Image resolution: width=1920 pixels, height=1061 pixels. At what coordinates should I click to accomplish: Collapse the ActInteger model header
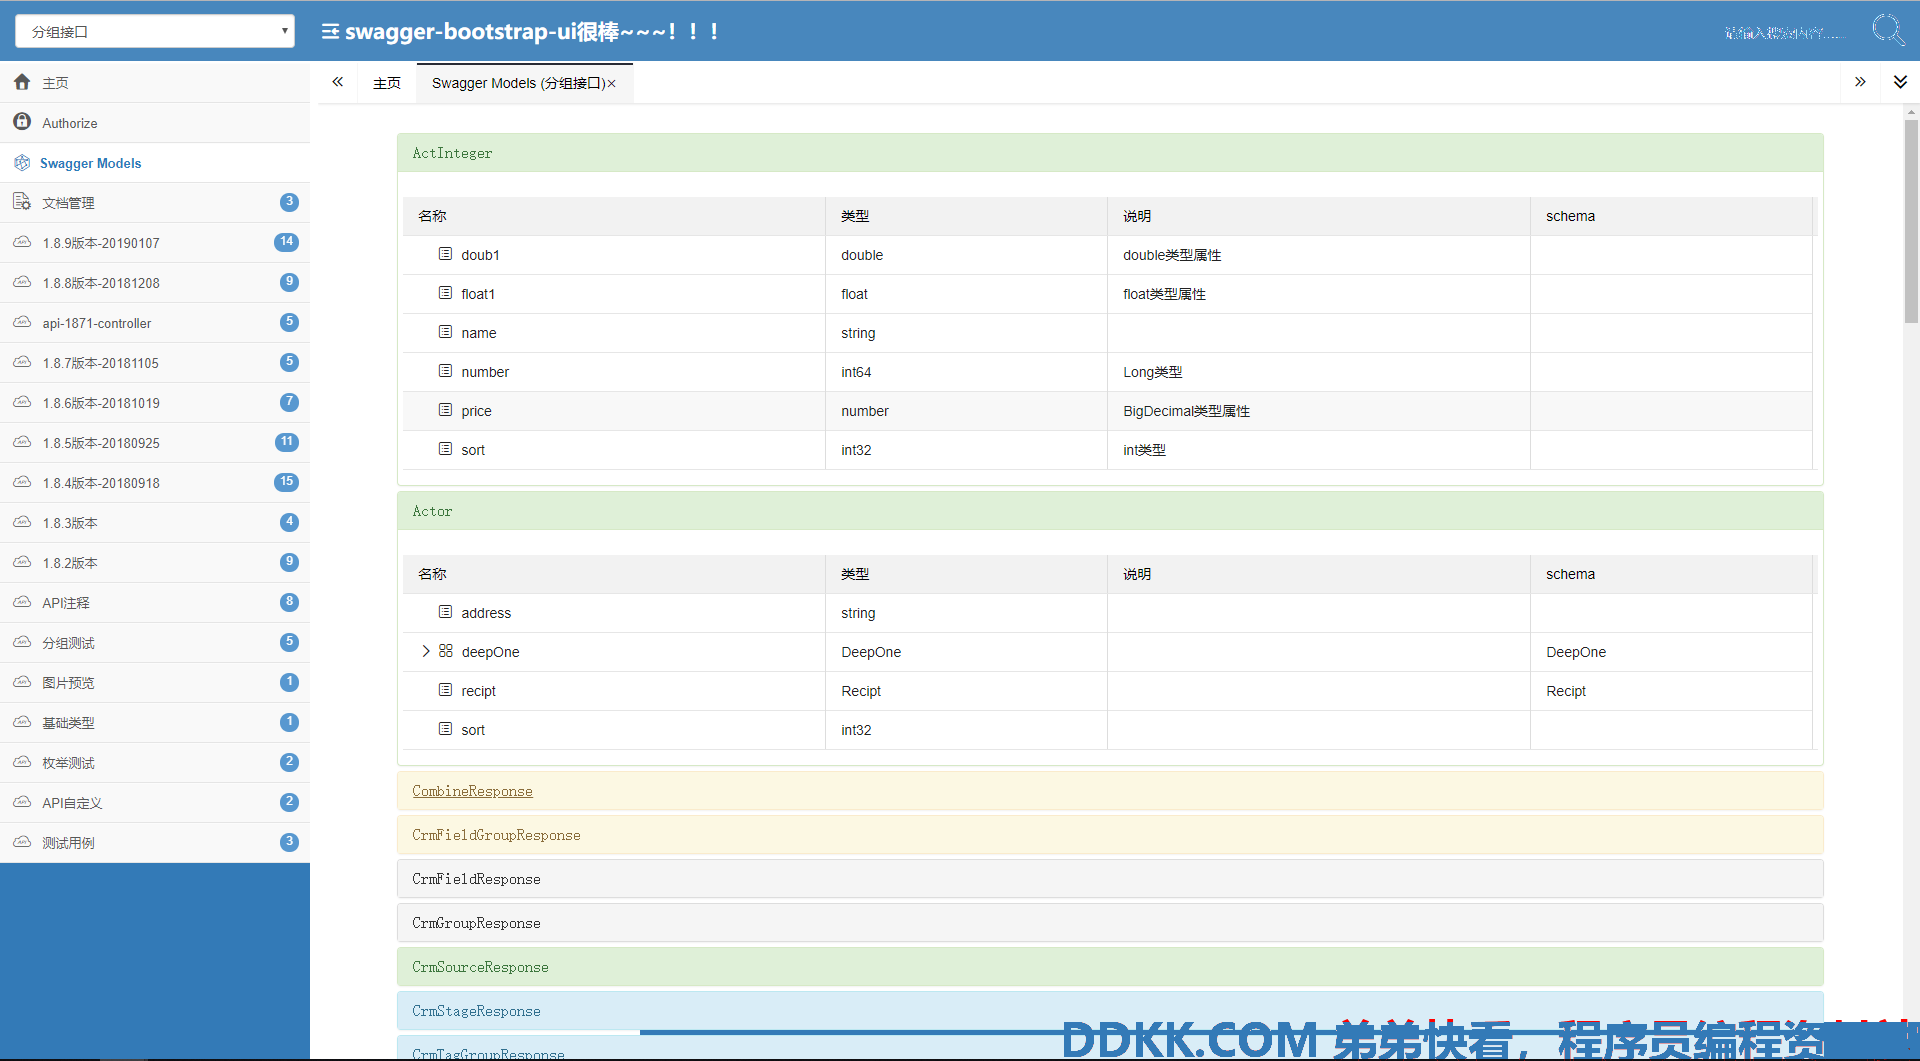click(1110, 153)
